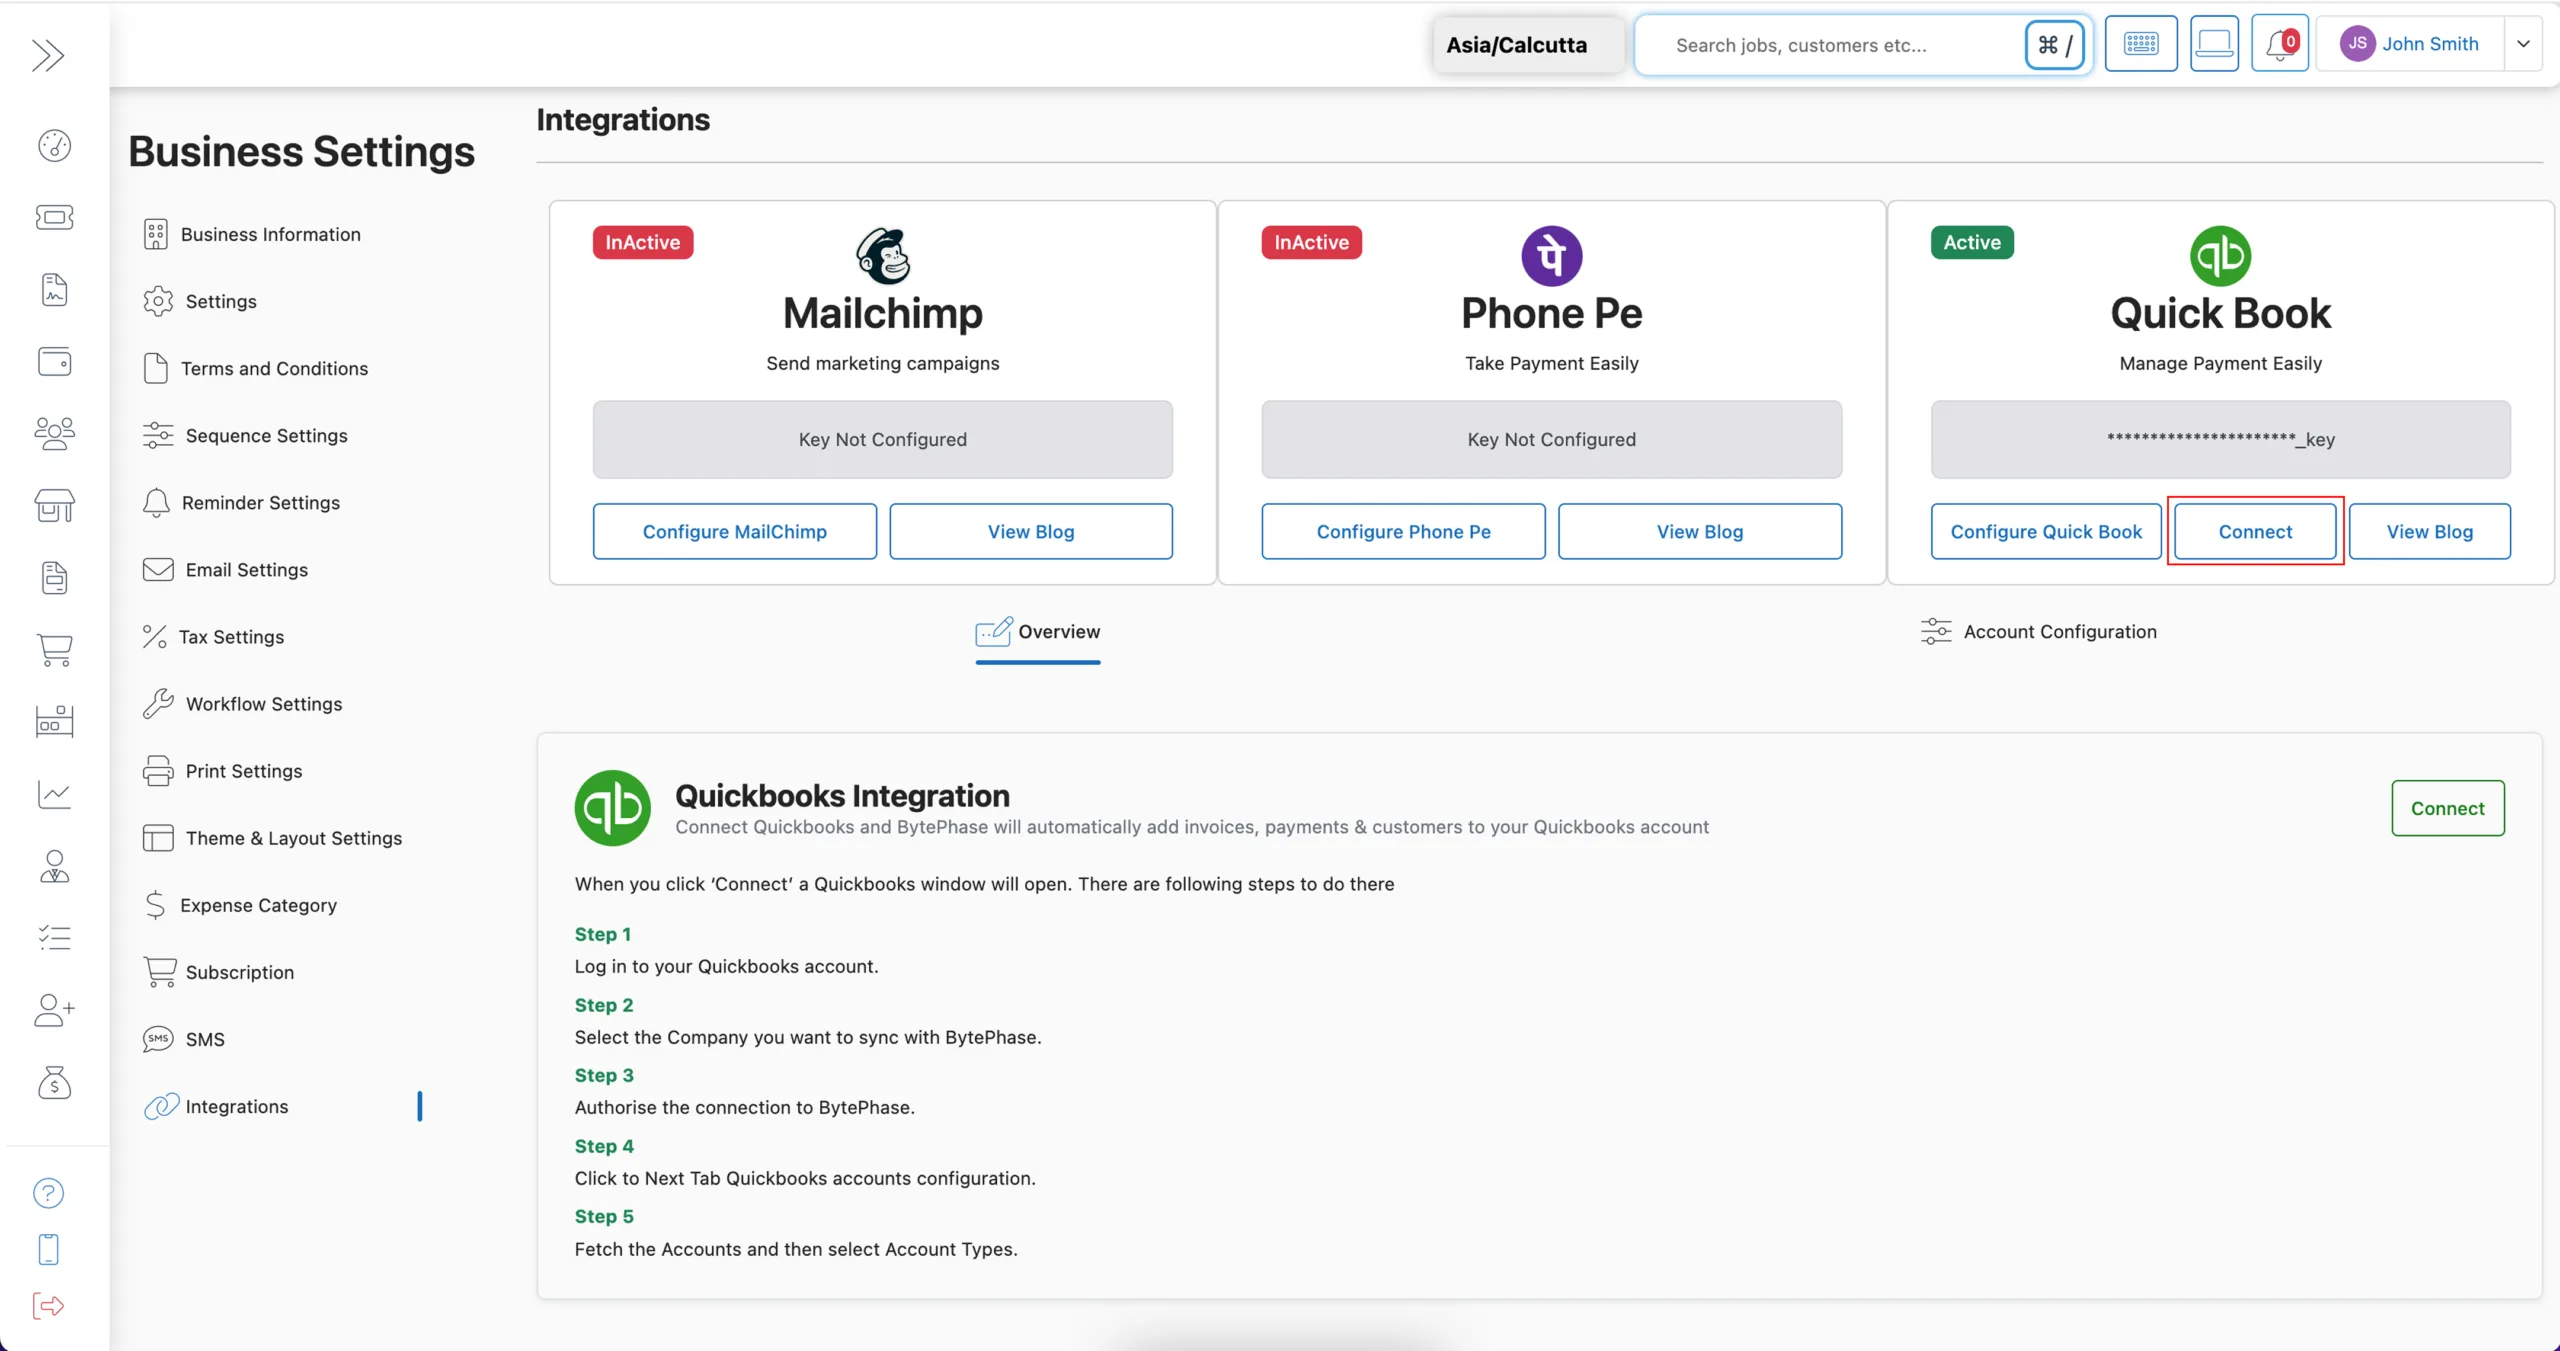
Task: Open the ticket icon in left sidebar
Action: 54,217
